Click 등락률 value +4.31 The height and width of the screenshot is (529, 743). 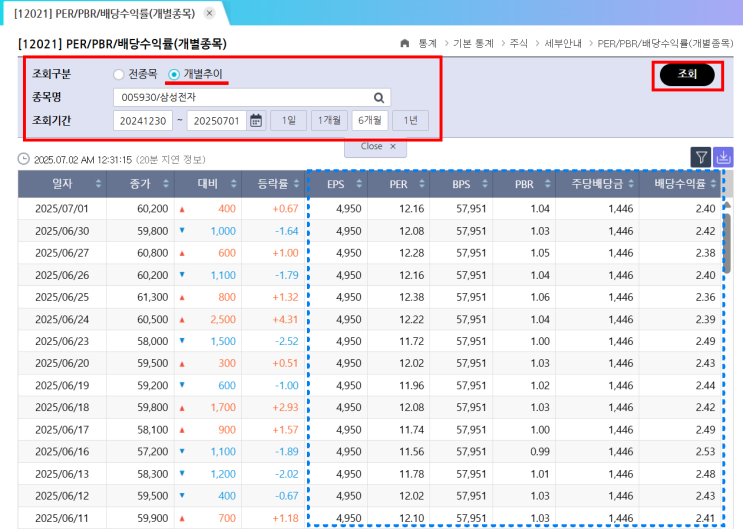coord(285,319)
